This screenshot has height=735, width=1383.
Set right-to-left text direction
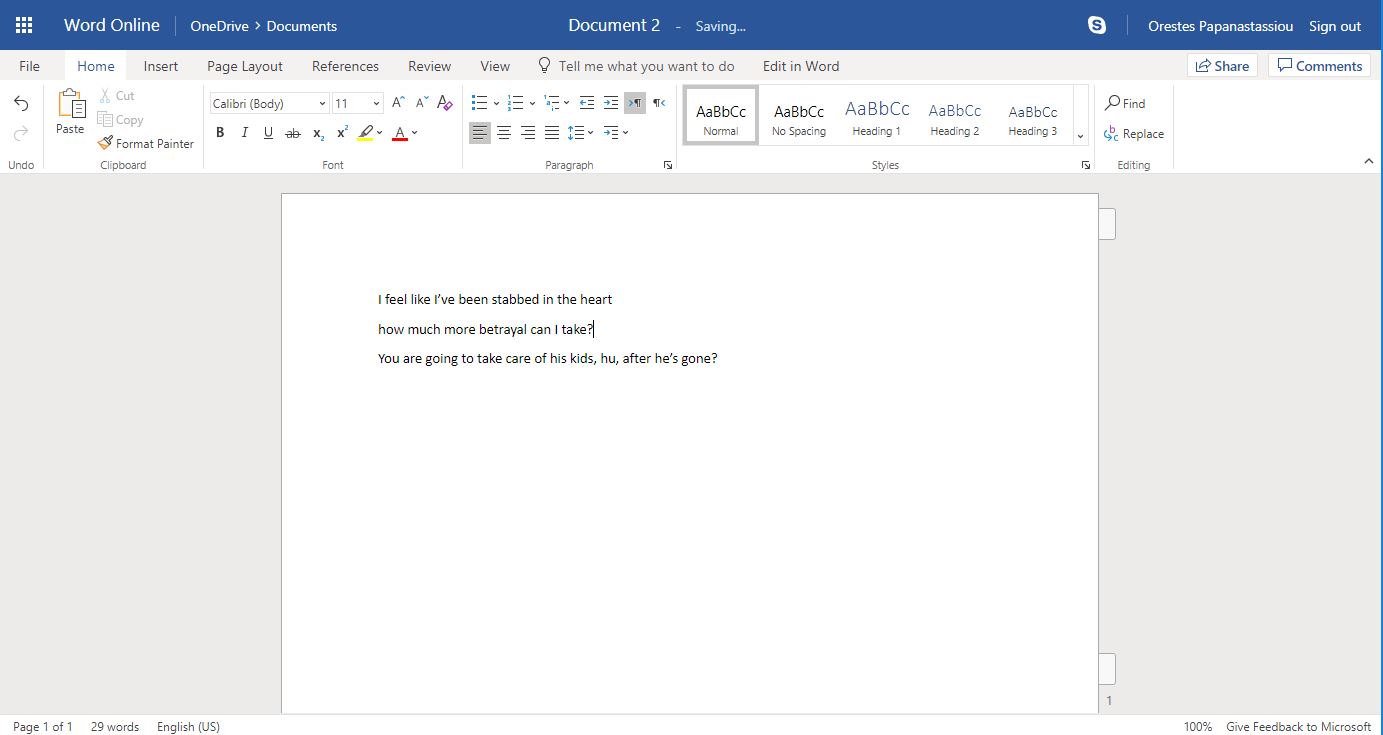pos(659,103)
